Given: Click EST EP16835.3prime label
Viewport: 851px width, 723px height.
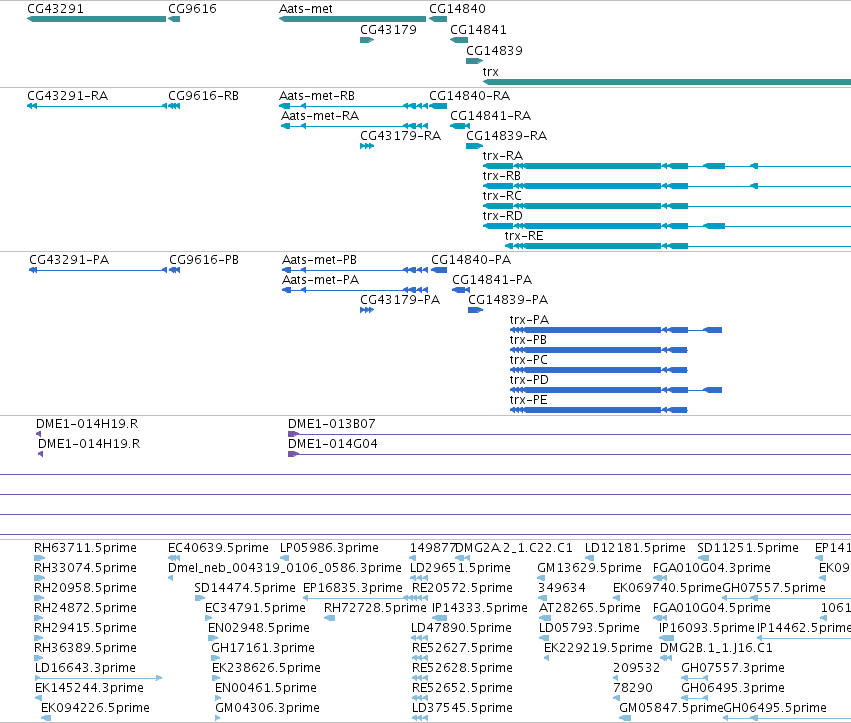Looking at the screenshot, I should 353,588.
